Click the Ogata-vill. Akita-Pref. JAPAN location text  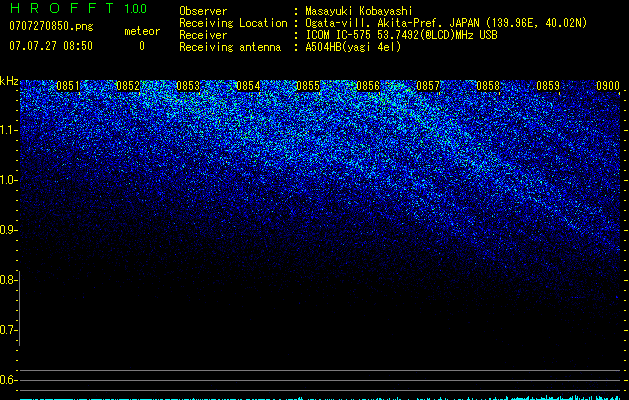point(446,23)
